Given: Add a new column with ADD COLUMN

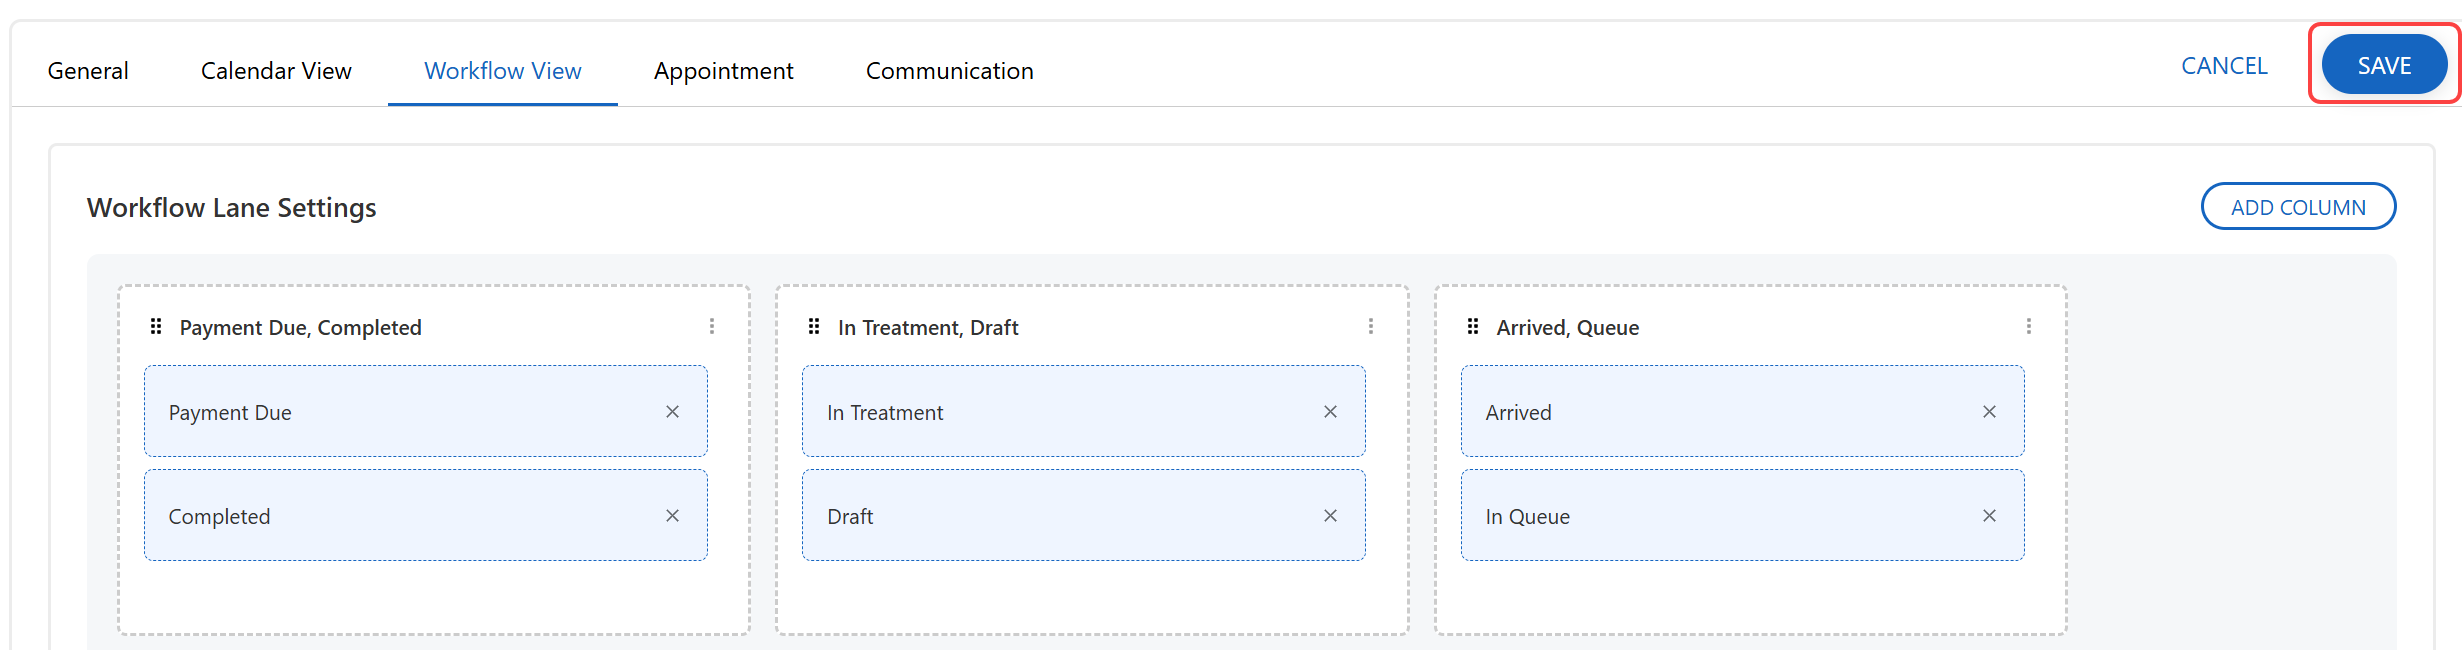Looking at the screenshot, I should [x=2298, y=207].
